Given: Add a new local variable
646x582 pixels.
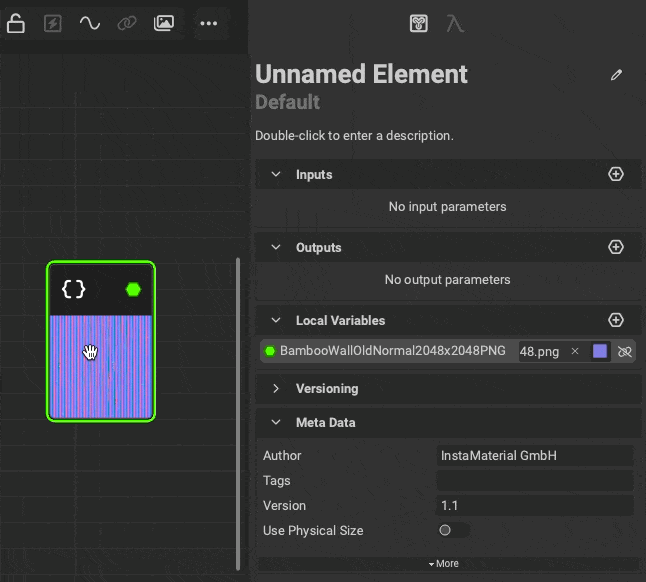Looking at the screenshot, I should (x=616, y=320).
